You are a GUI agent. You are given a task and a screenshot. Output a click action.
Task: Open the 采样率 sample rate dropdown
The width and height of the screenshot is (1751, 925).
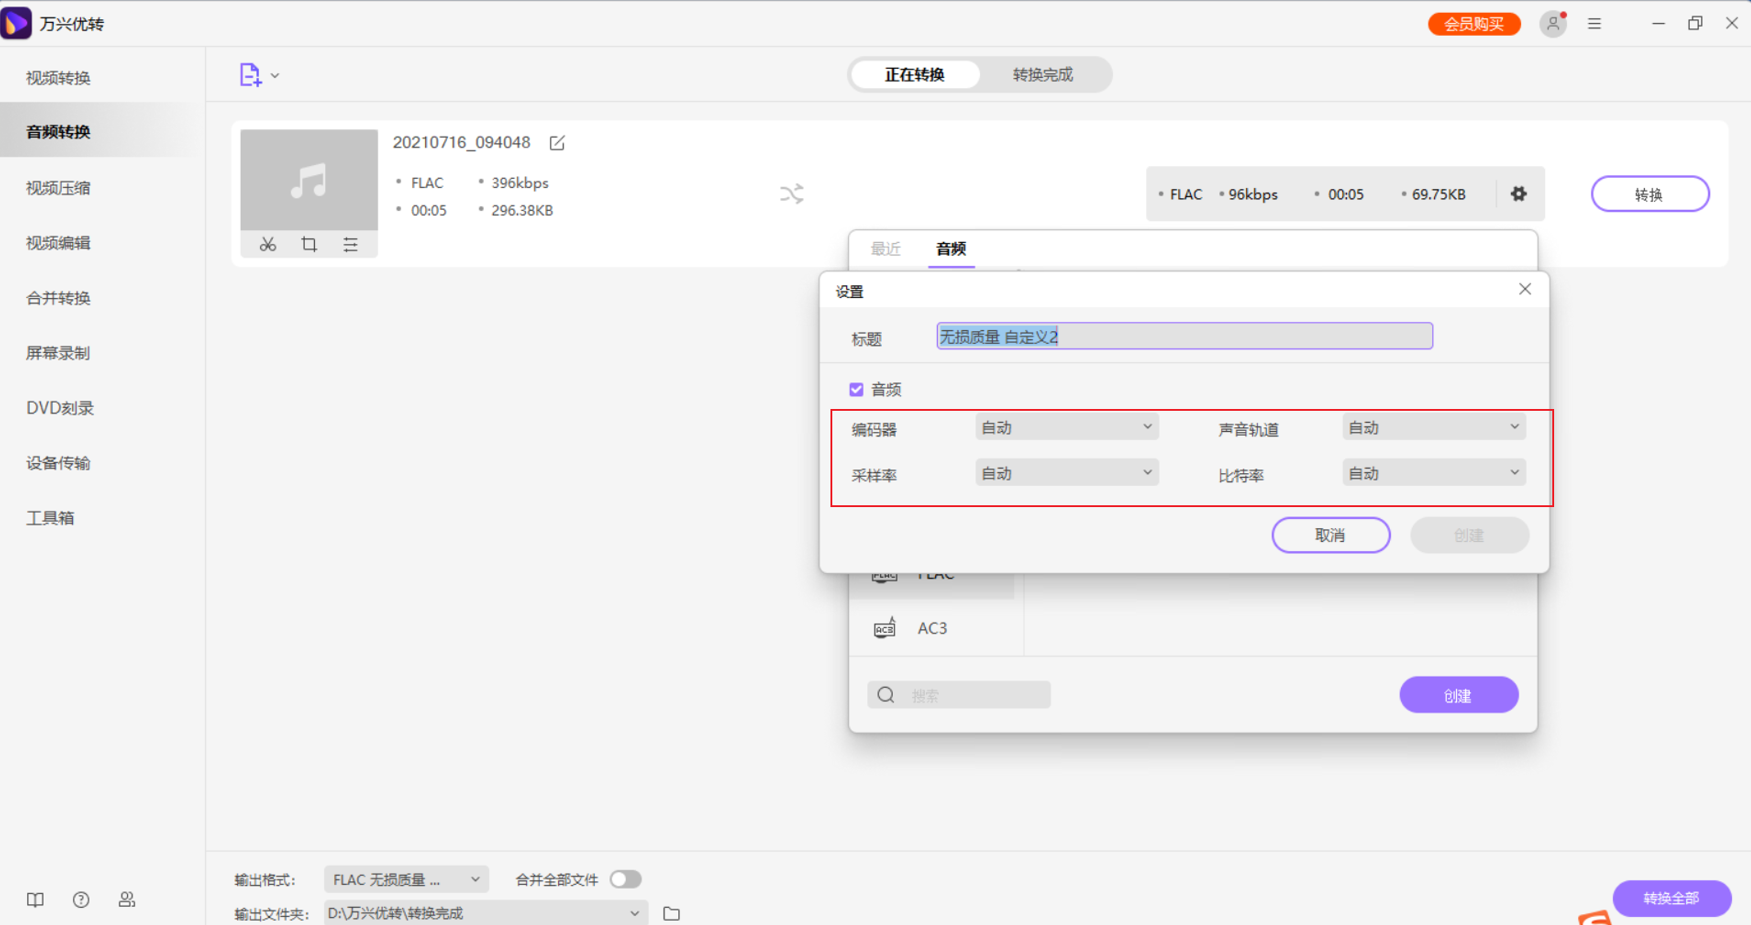1066,471
